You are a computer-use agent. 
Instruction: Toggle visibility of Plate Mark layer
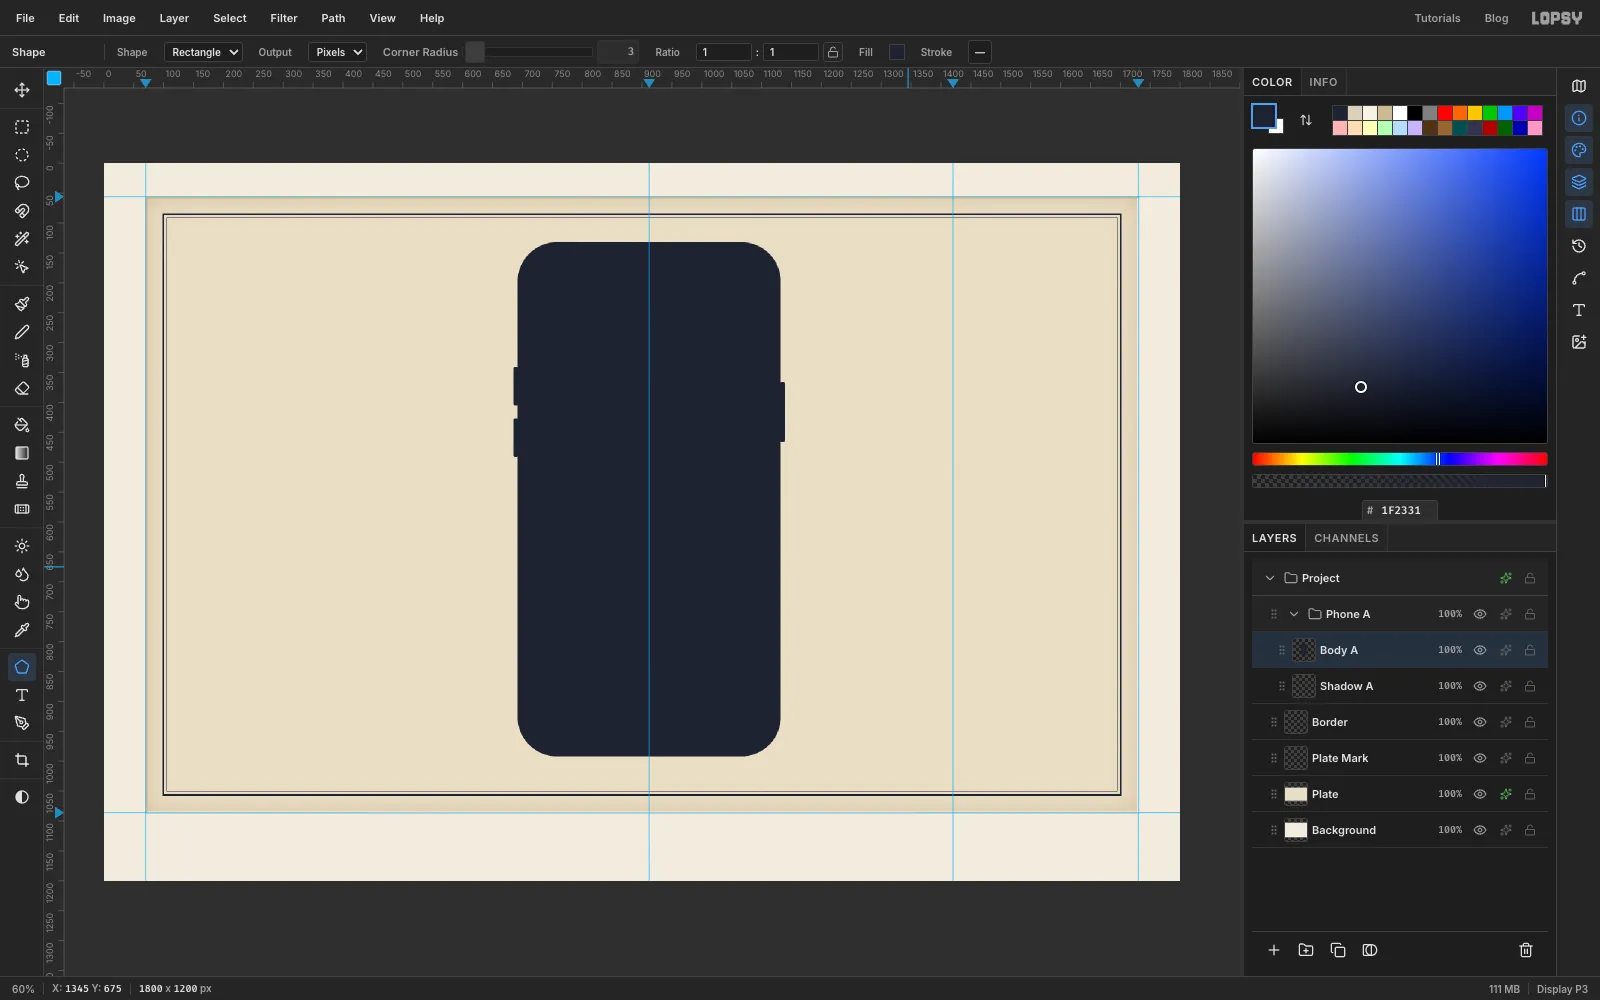pos(1480,758)
